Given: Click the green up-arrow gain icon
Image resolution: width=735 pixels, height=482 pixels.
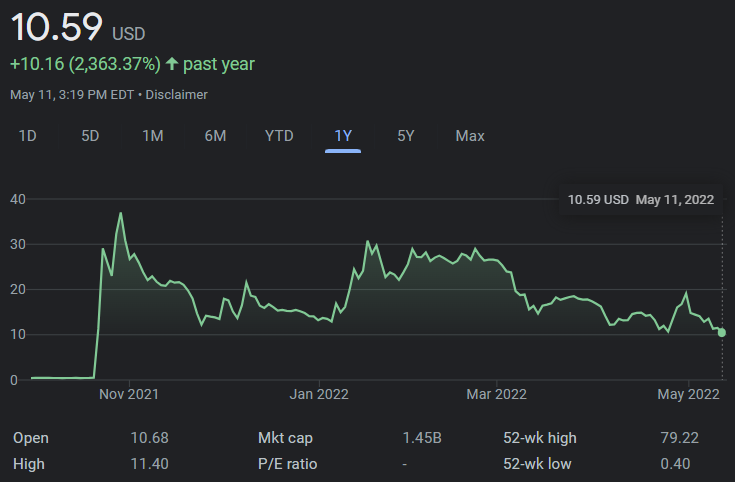Looking at the screenshot, I should pos(172,64).
